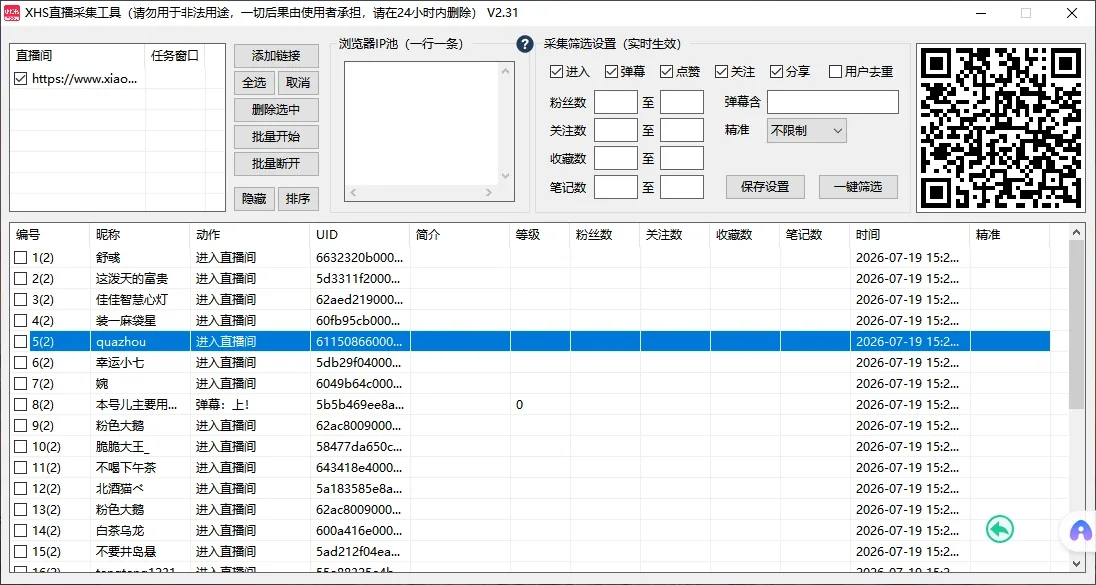1096x585 pixels.
Task: Click the IP pool scrollbar up arrow
Action: (505, 71)
